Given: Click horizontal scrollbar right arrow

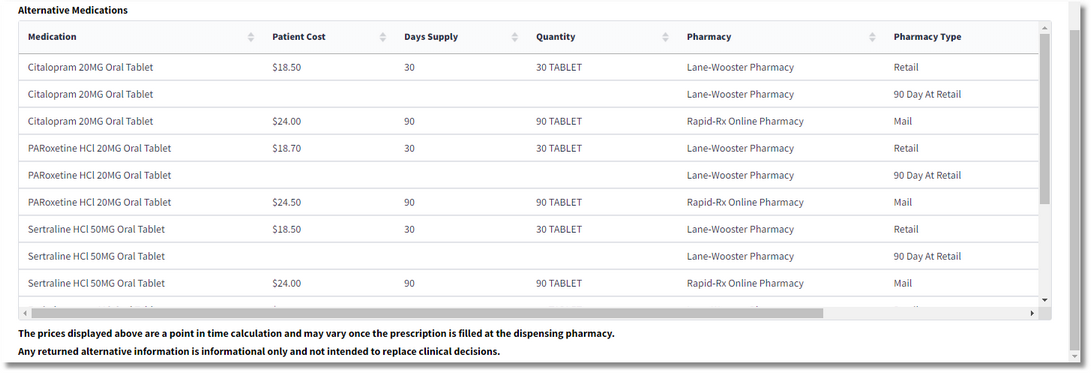Looking at the screenshot, I should click(1033, 314).
